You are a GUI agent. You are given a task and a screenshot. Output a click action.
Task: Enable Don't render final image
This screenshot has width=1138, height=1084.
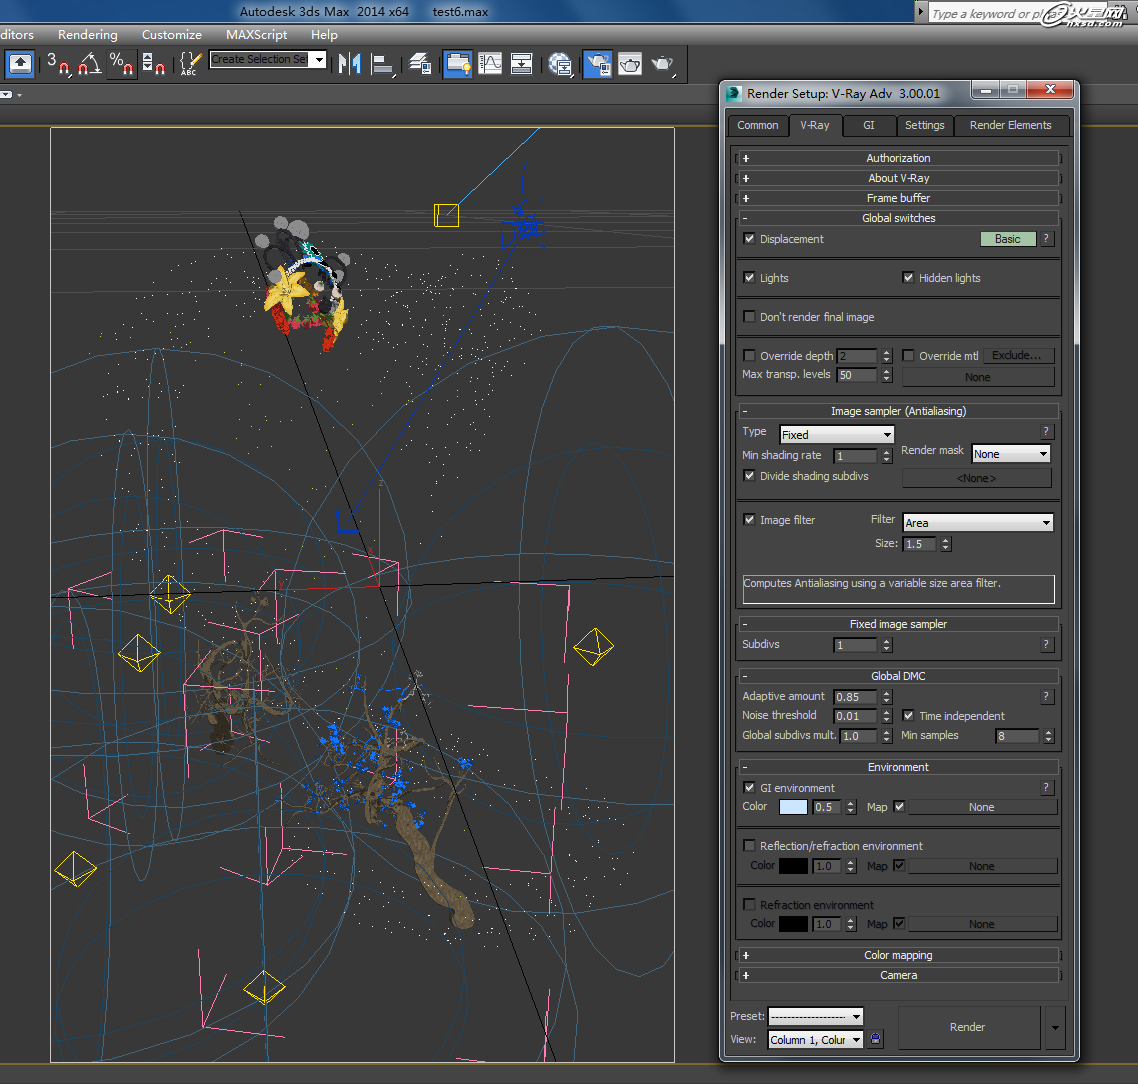coord(749,317)
